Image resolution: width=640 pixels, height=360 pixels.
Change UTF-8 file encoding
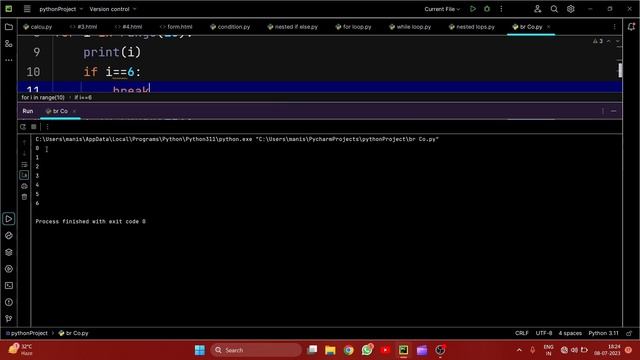[x=544, y=333]
